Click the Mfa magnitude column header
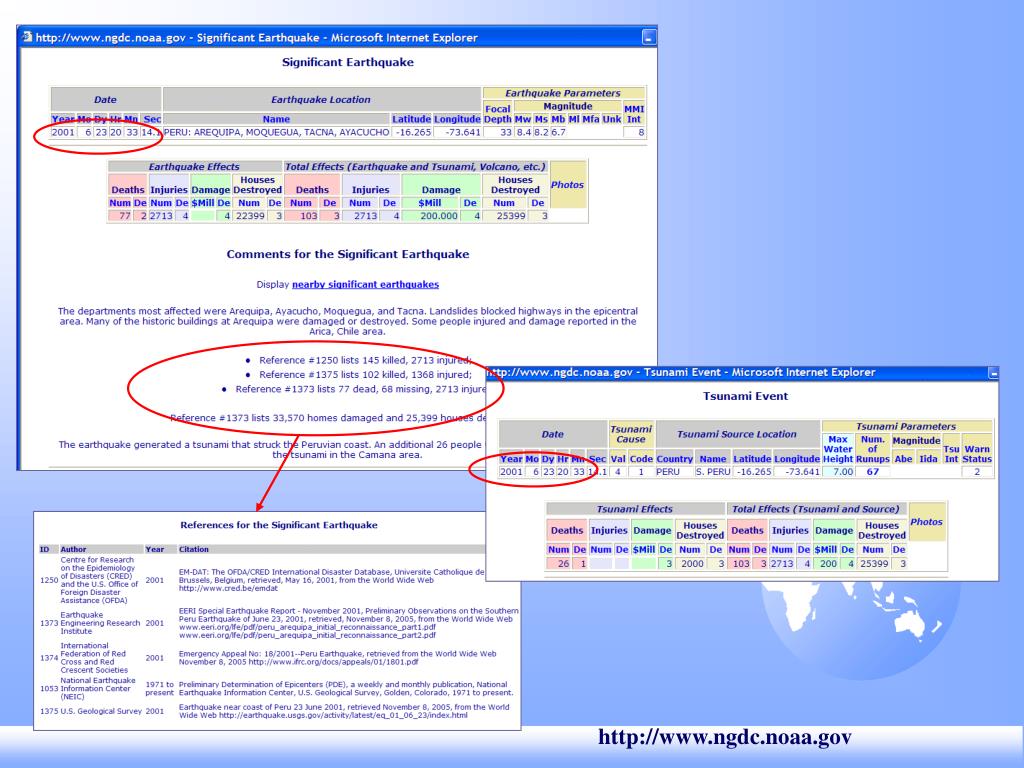Image resolution: width=1024 pixels, height=768 pixels. click(x=590, y=119)
